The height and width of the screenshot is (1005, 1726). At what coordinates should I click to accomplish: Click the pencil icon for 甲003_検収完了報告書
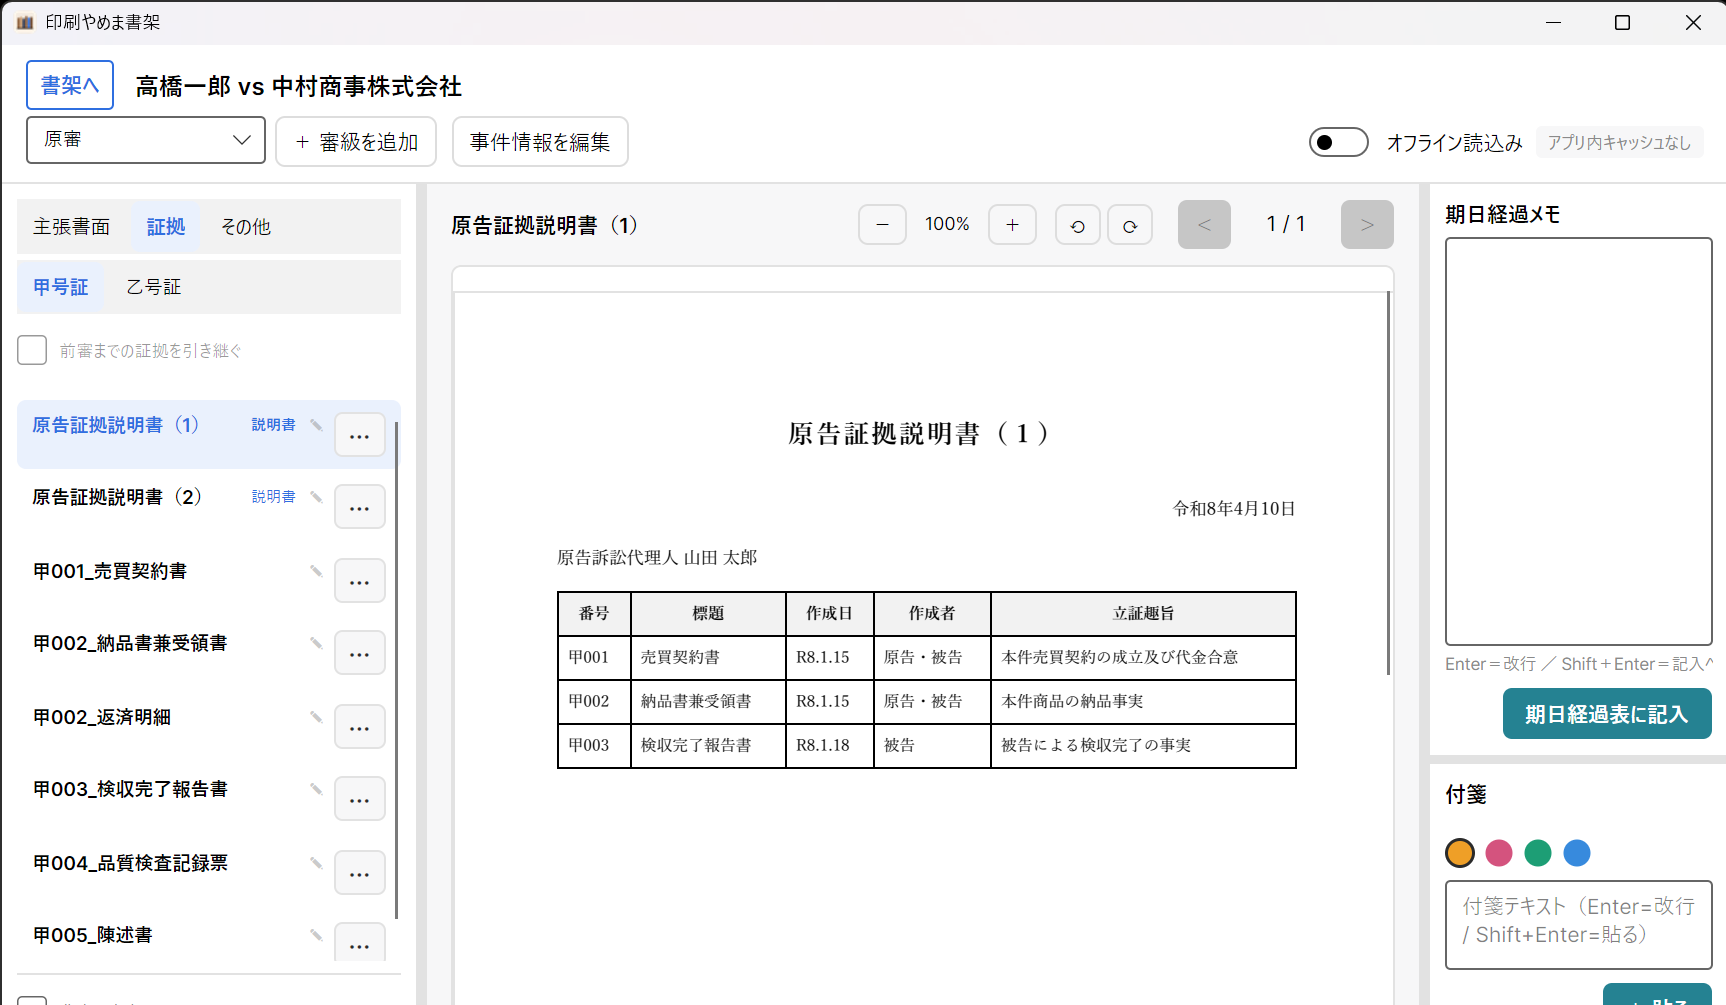pyautogui.click(x=316, y=789)
